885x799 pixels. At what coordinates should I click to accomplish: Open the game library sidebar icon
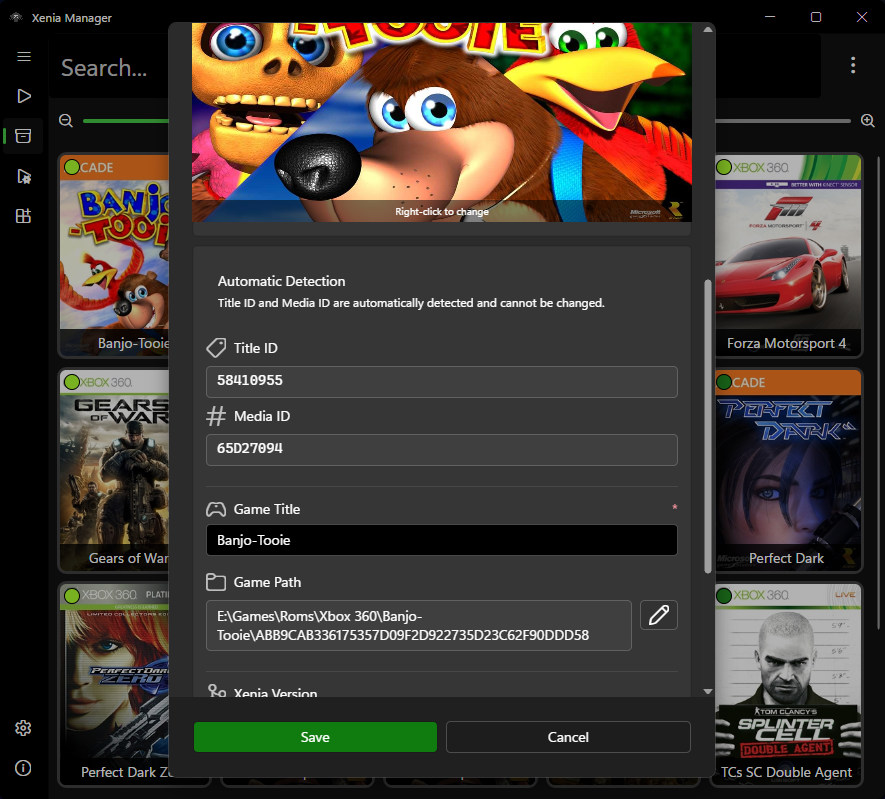(24, 136)
